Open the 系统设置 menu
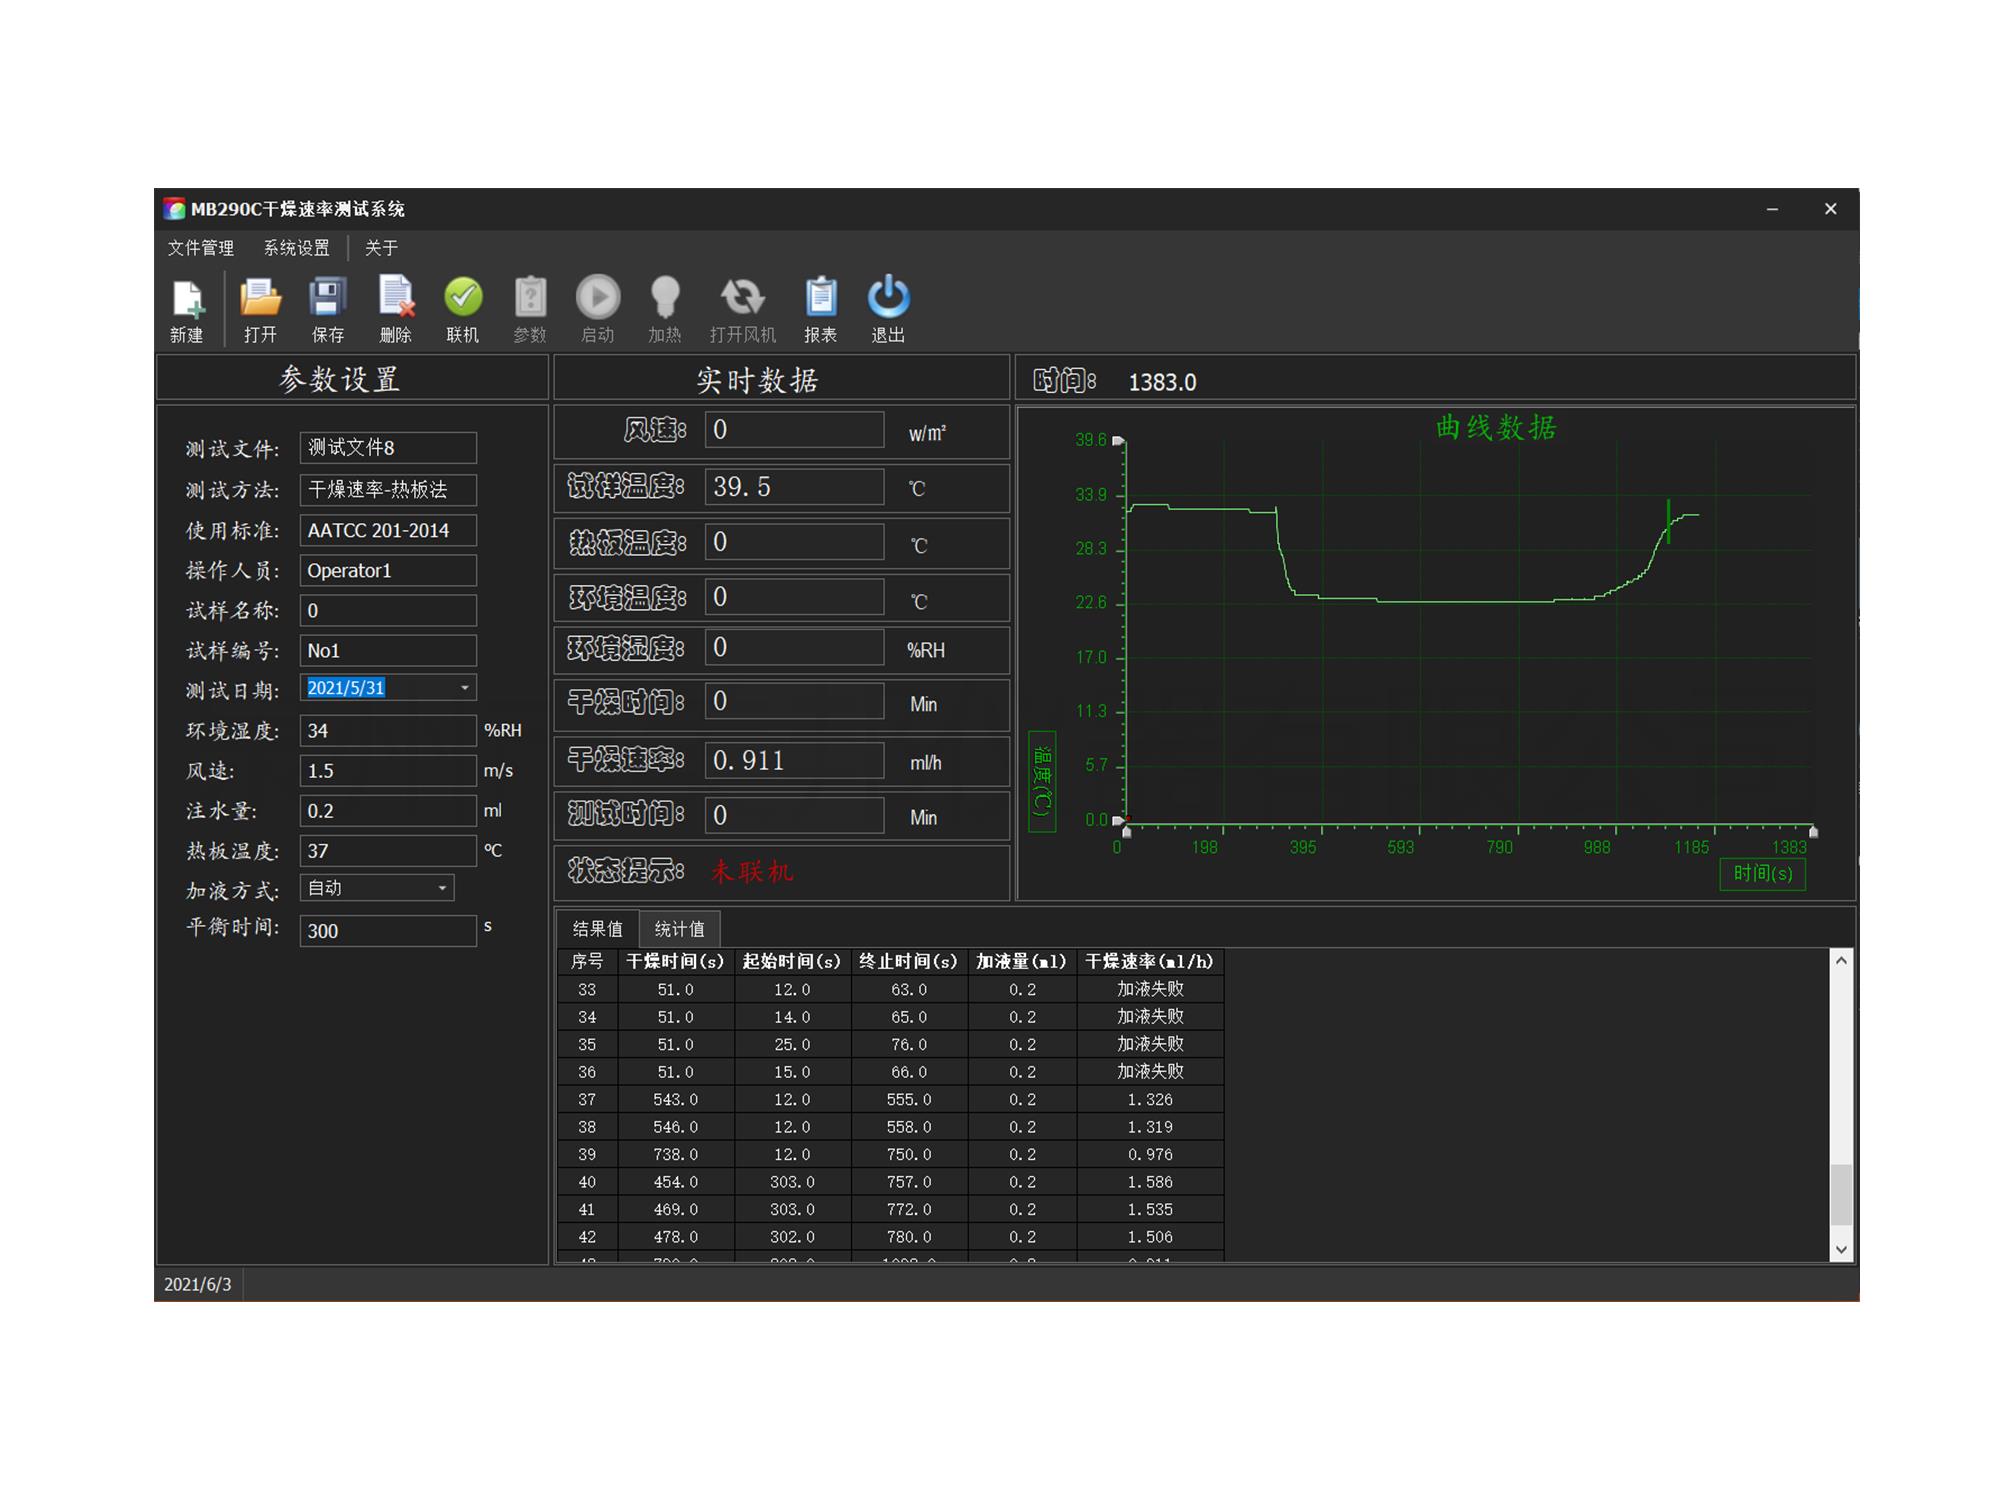 click(x=297, y=248)
